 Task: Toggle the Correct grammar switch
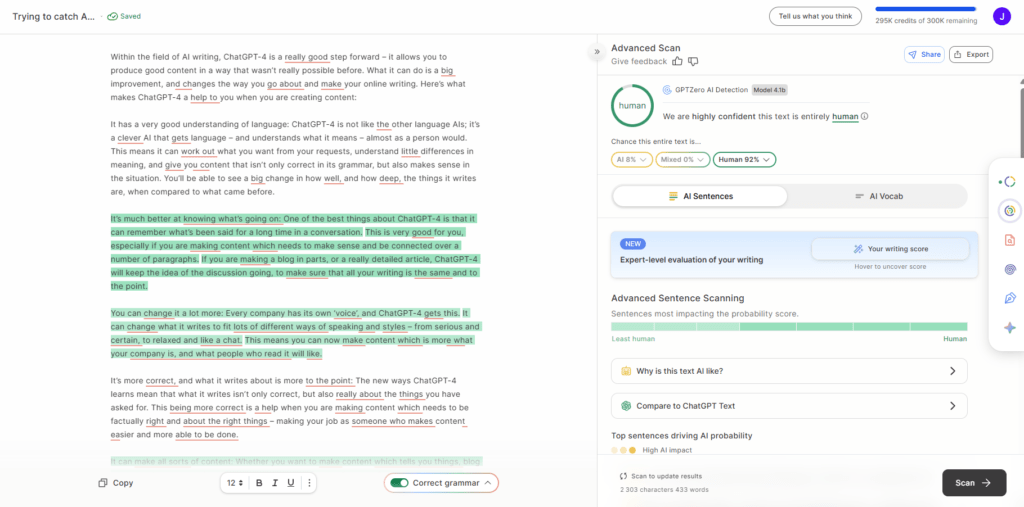tap(400, 483)
